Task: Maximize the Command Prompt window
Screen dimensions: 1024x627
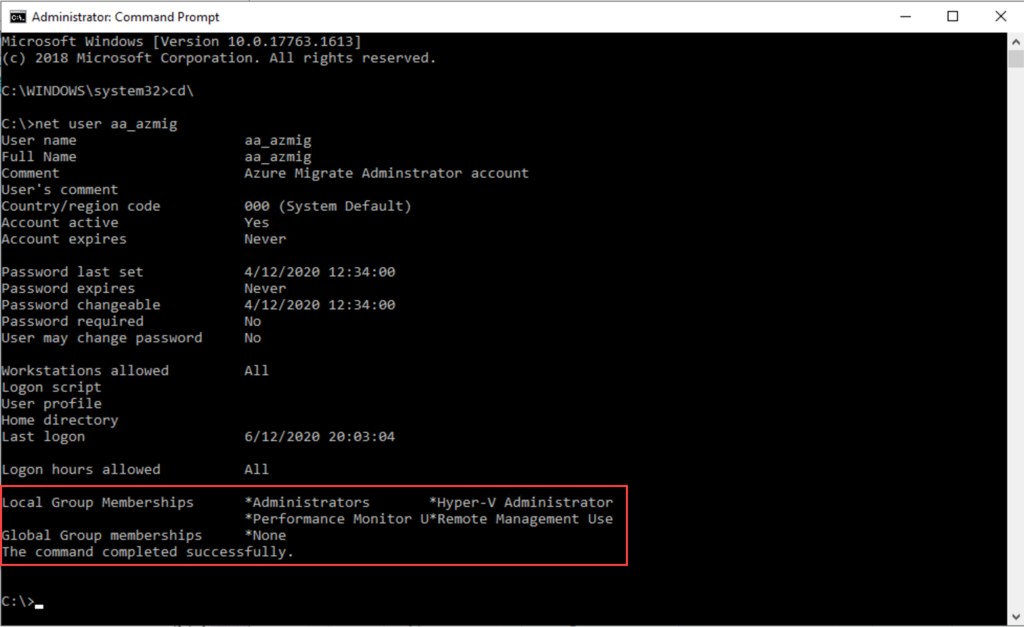Action: tap(952, 17)
